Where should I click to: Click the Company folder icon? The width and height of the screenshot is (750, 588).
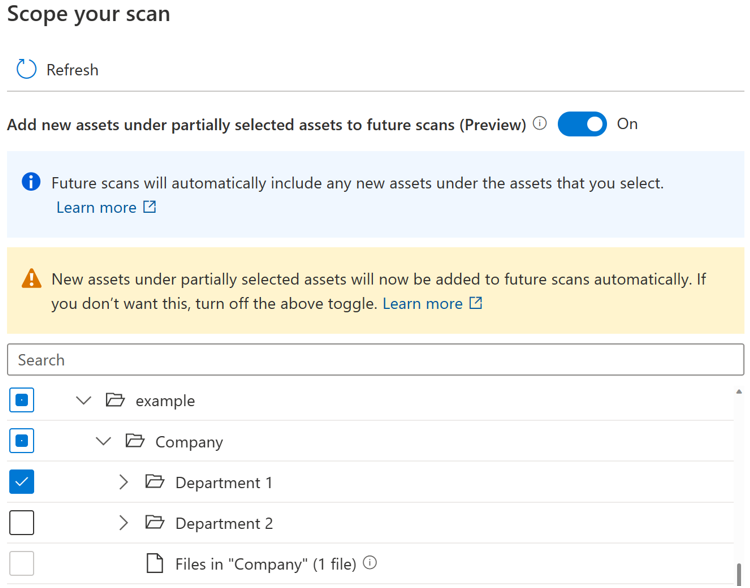coord(135,441)
